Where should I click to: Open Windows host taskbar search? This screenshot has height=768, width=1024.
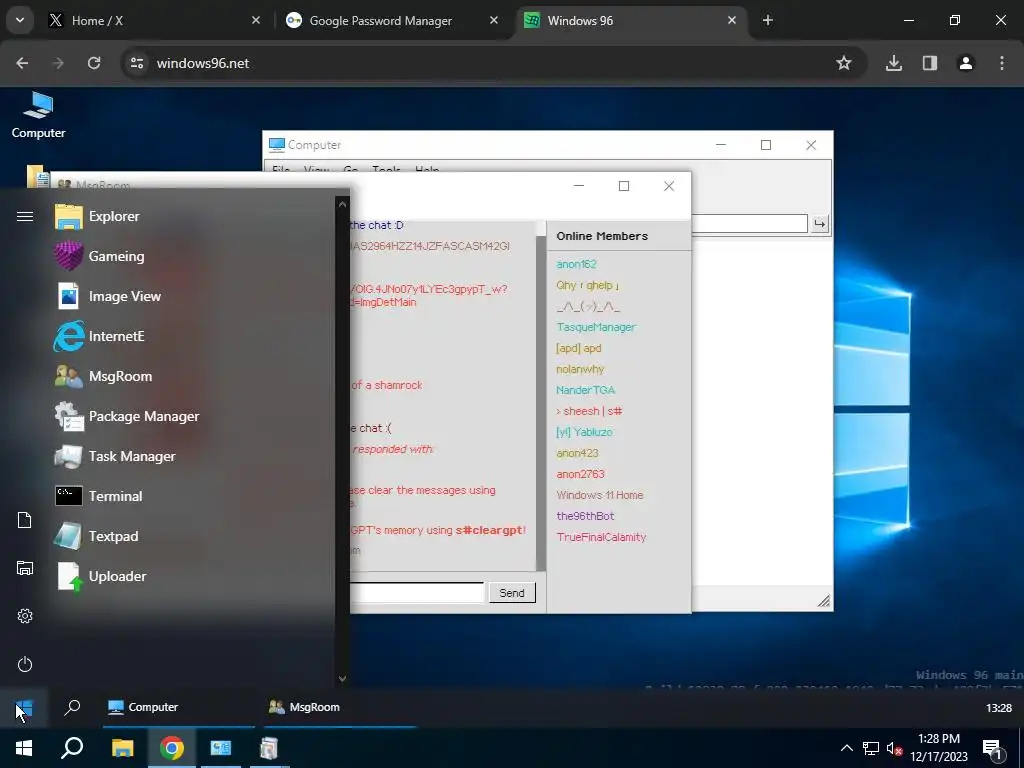click(x=72, y=748)
